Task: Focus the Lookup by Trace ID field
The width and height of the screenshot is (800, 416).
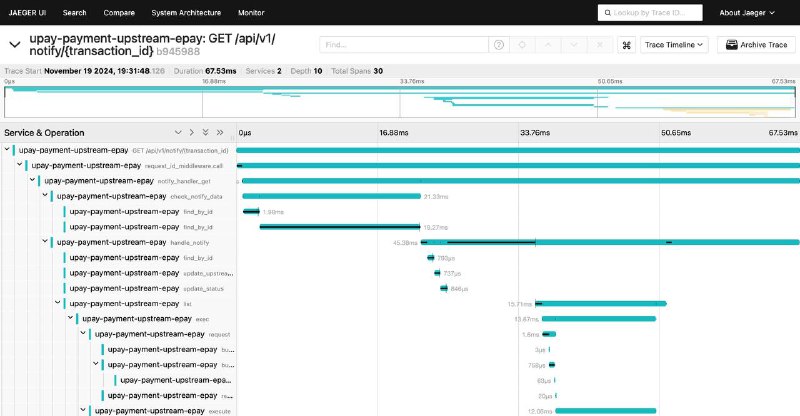Action: [650, 13]
